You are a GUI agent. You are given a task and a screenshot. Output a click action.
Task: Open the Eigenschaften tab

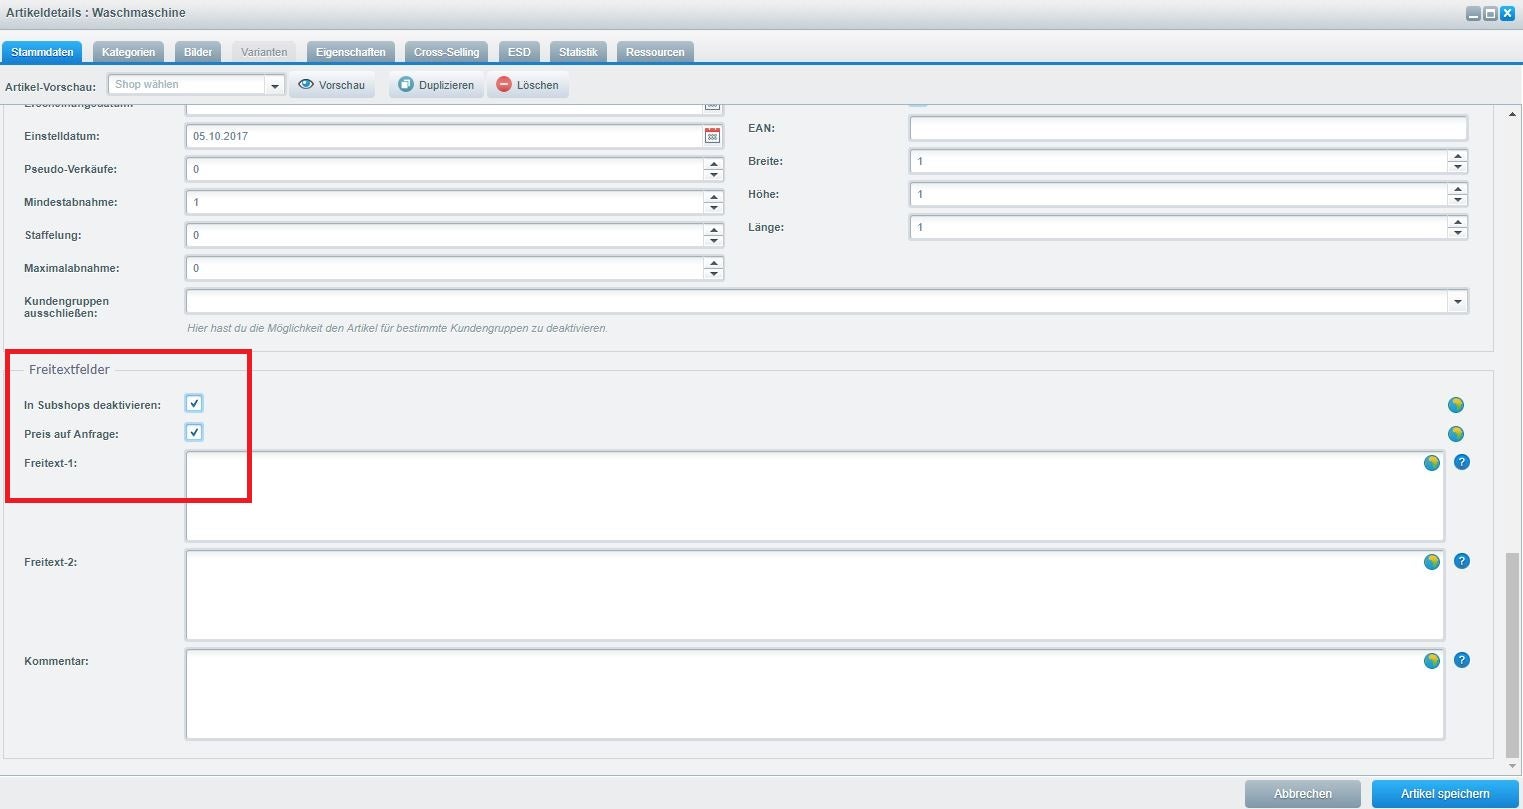pyautogui.click(x=350, y=52)
